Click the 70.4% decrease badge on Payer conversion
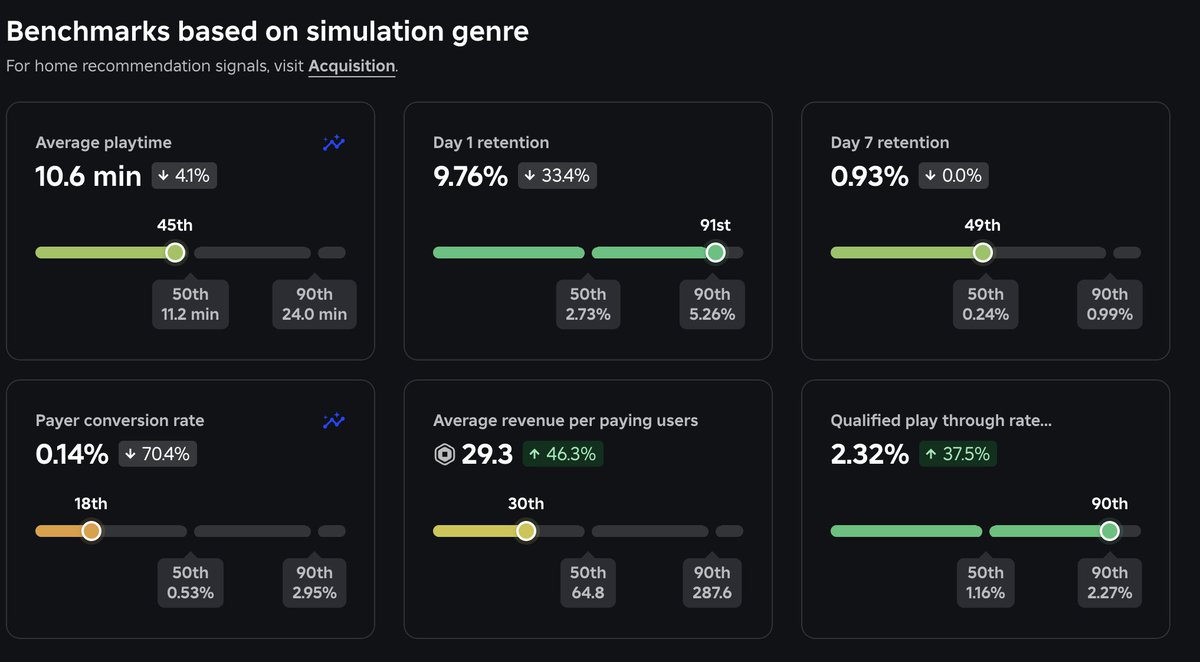Viewport: 1200px width, 662px height. tap(158, 454)
